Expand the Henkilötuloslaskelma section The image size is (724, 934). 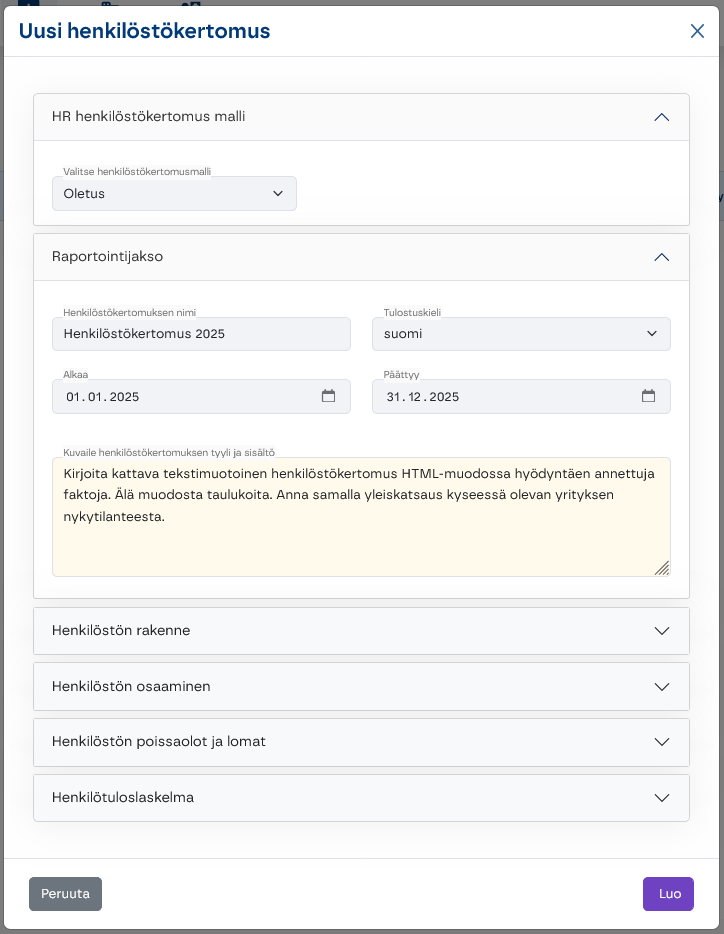coord(661,798)
